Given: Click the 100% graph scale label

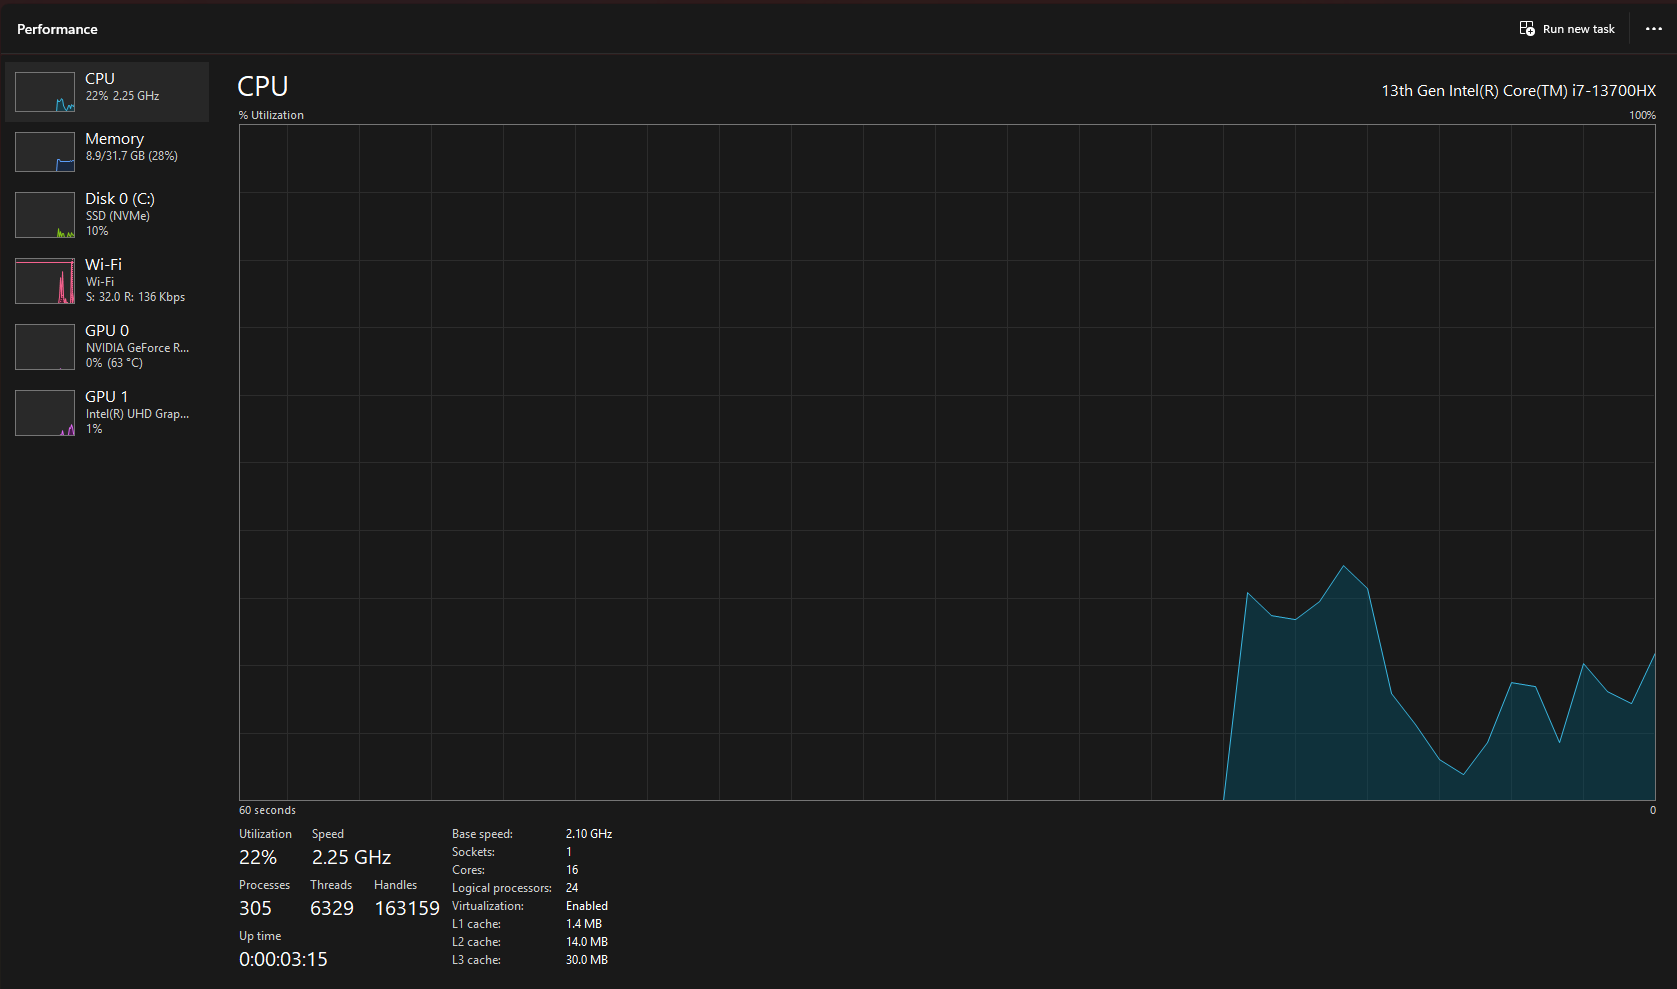Looking at the screenshot, I should (x=1642, y=115).
